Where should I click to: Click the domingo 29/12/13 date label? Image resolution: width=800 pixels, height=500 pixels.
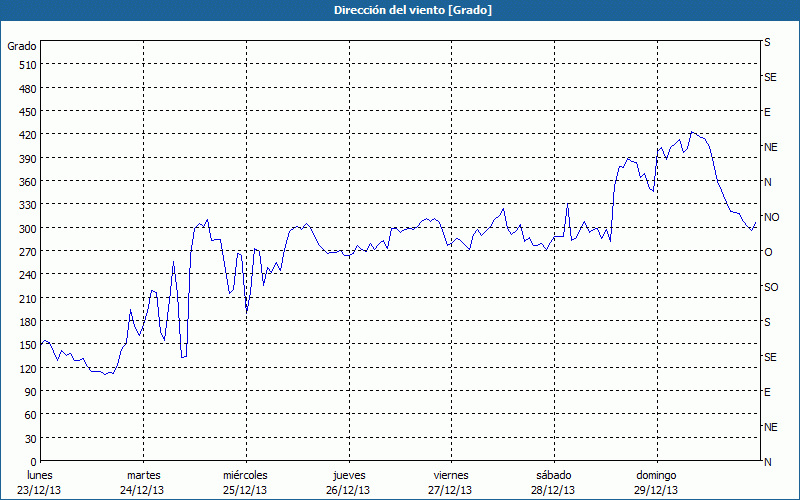point(656,482)
